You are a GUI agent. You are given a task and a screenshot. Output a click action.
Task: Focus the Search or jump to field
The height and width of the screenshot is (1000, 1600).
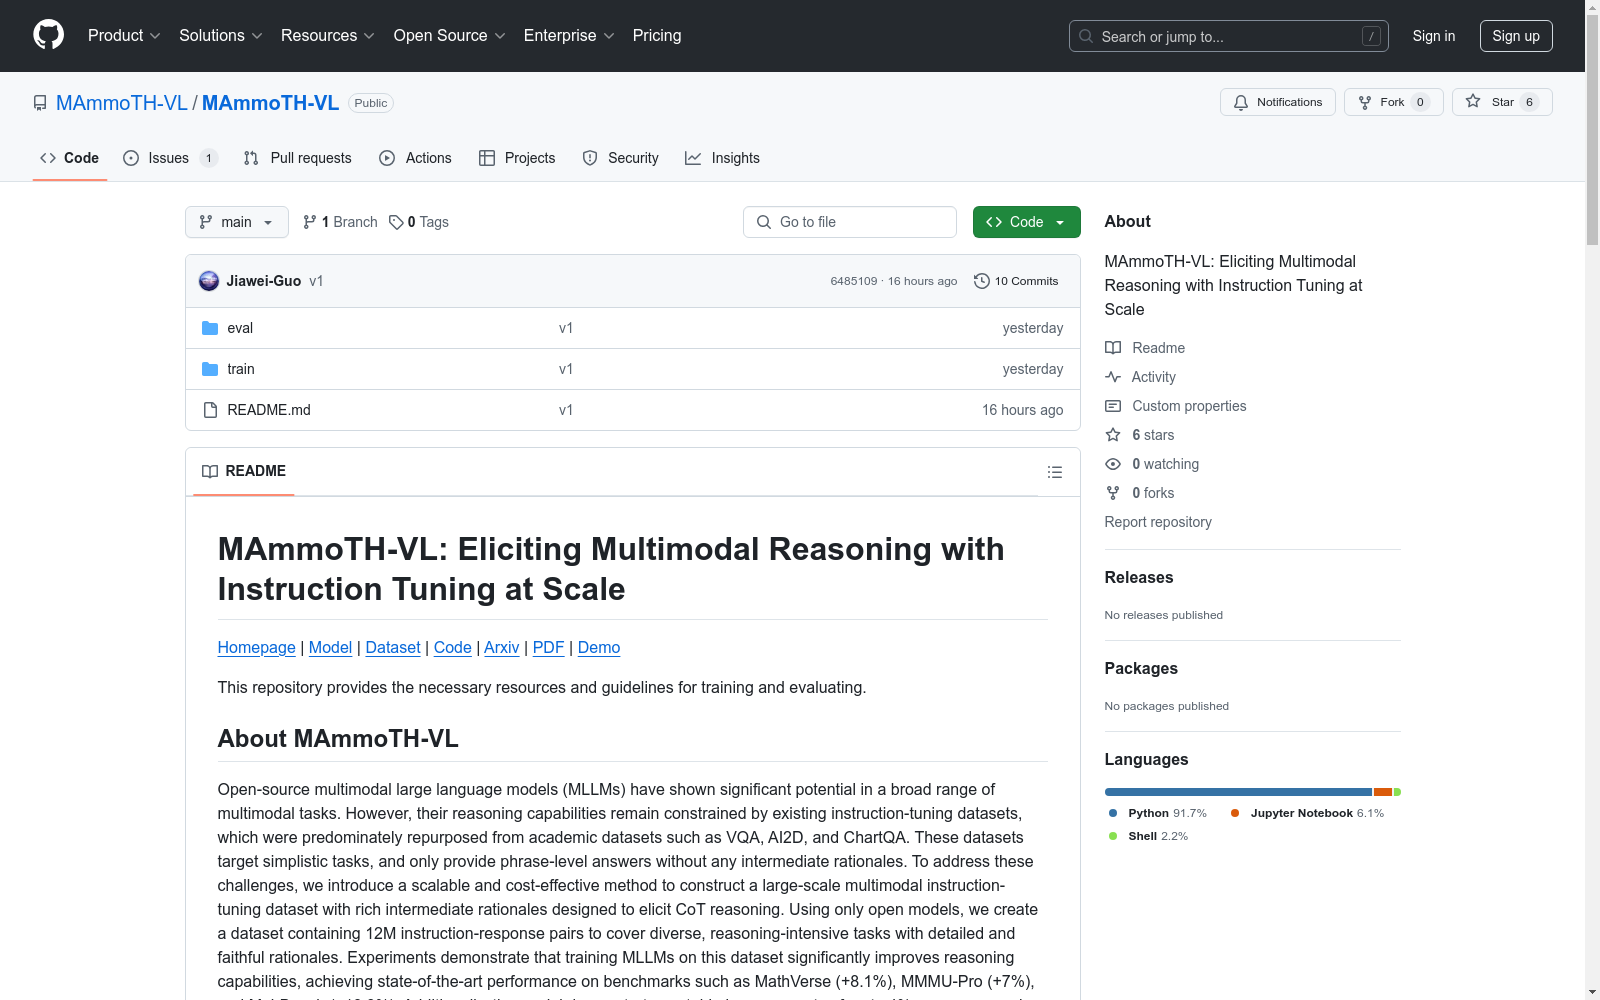point(1228,36)
